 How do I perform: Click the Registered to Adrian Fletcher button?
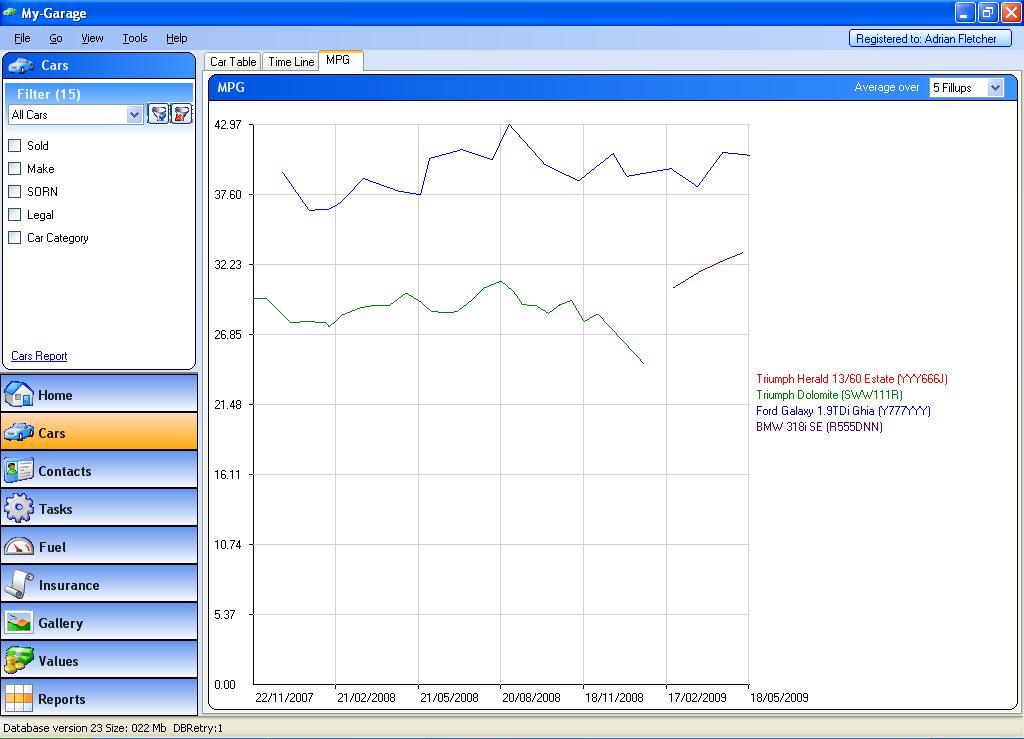(x=926, y=39)
